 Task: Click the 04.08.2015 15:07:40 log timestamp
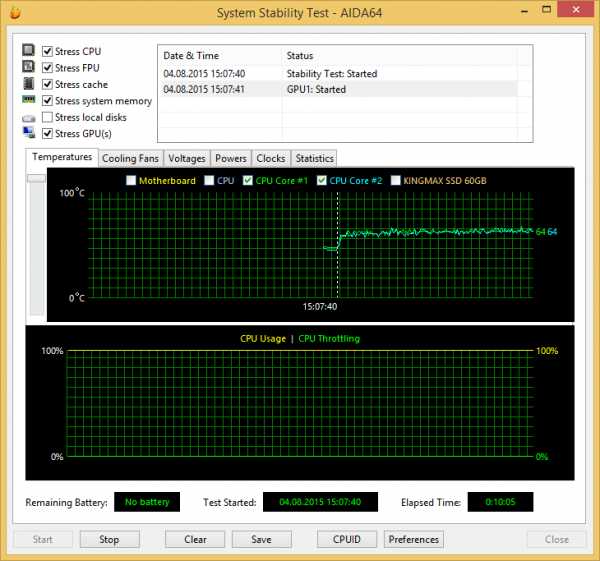click(204, 73)
